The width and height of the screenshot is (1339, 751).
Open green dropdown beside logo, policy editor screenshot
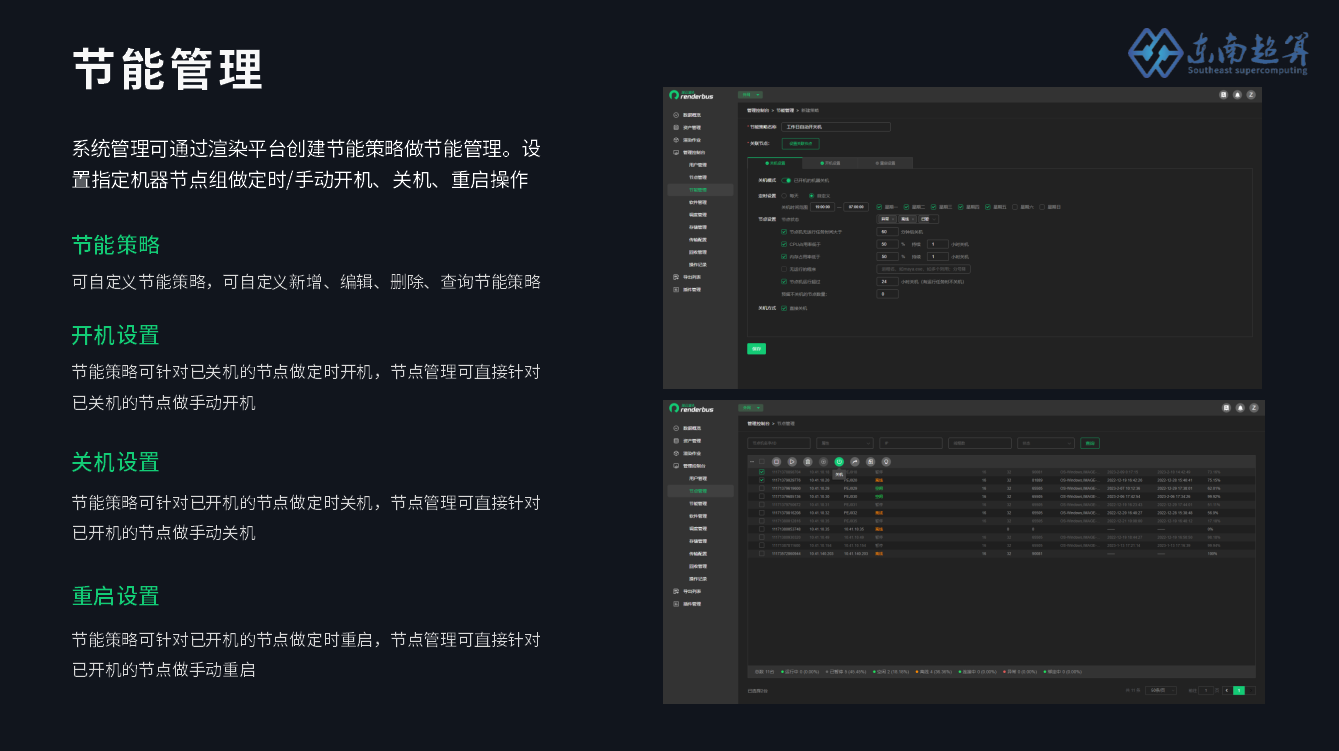coord(750,94)
